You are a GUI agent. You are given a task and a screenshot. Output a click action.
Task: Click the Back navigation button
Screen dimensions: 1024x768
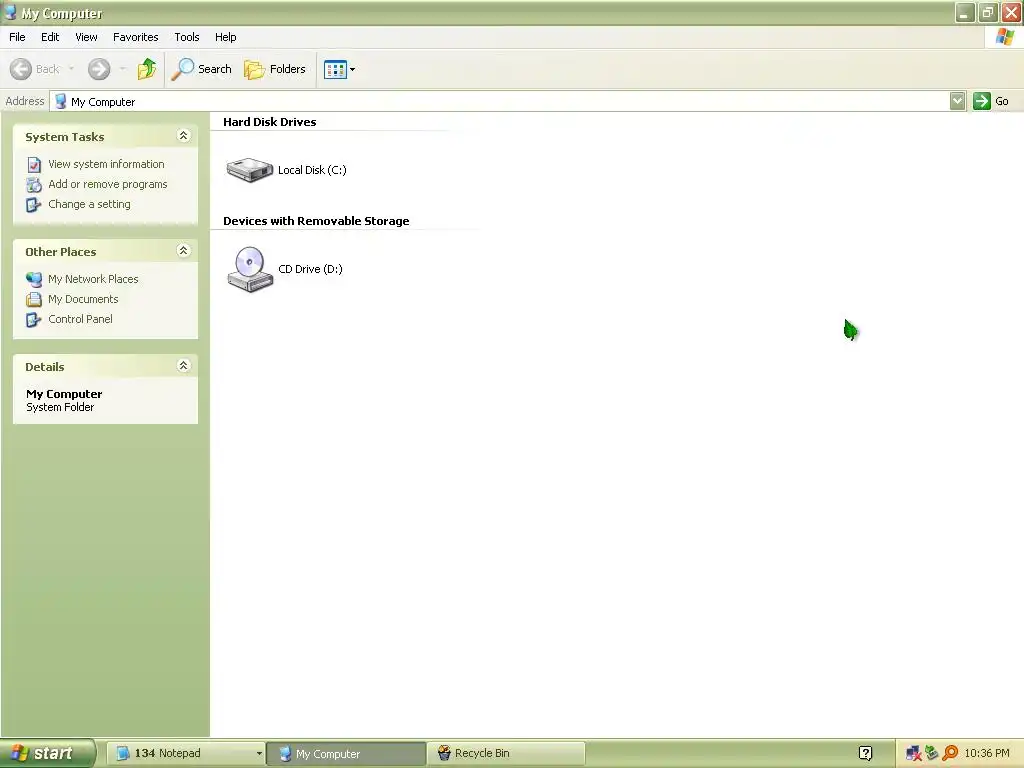tap(35, 69)
